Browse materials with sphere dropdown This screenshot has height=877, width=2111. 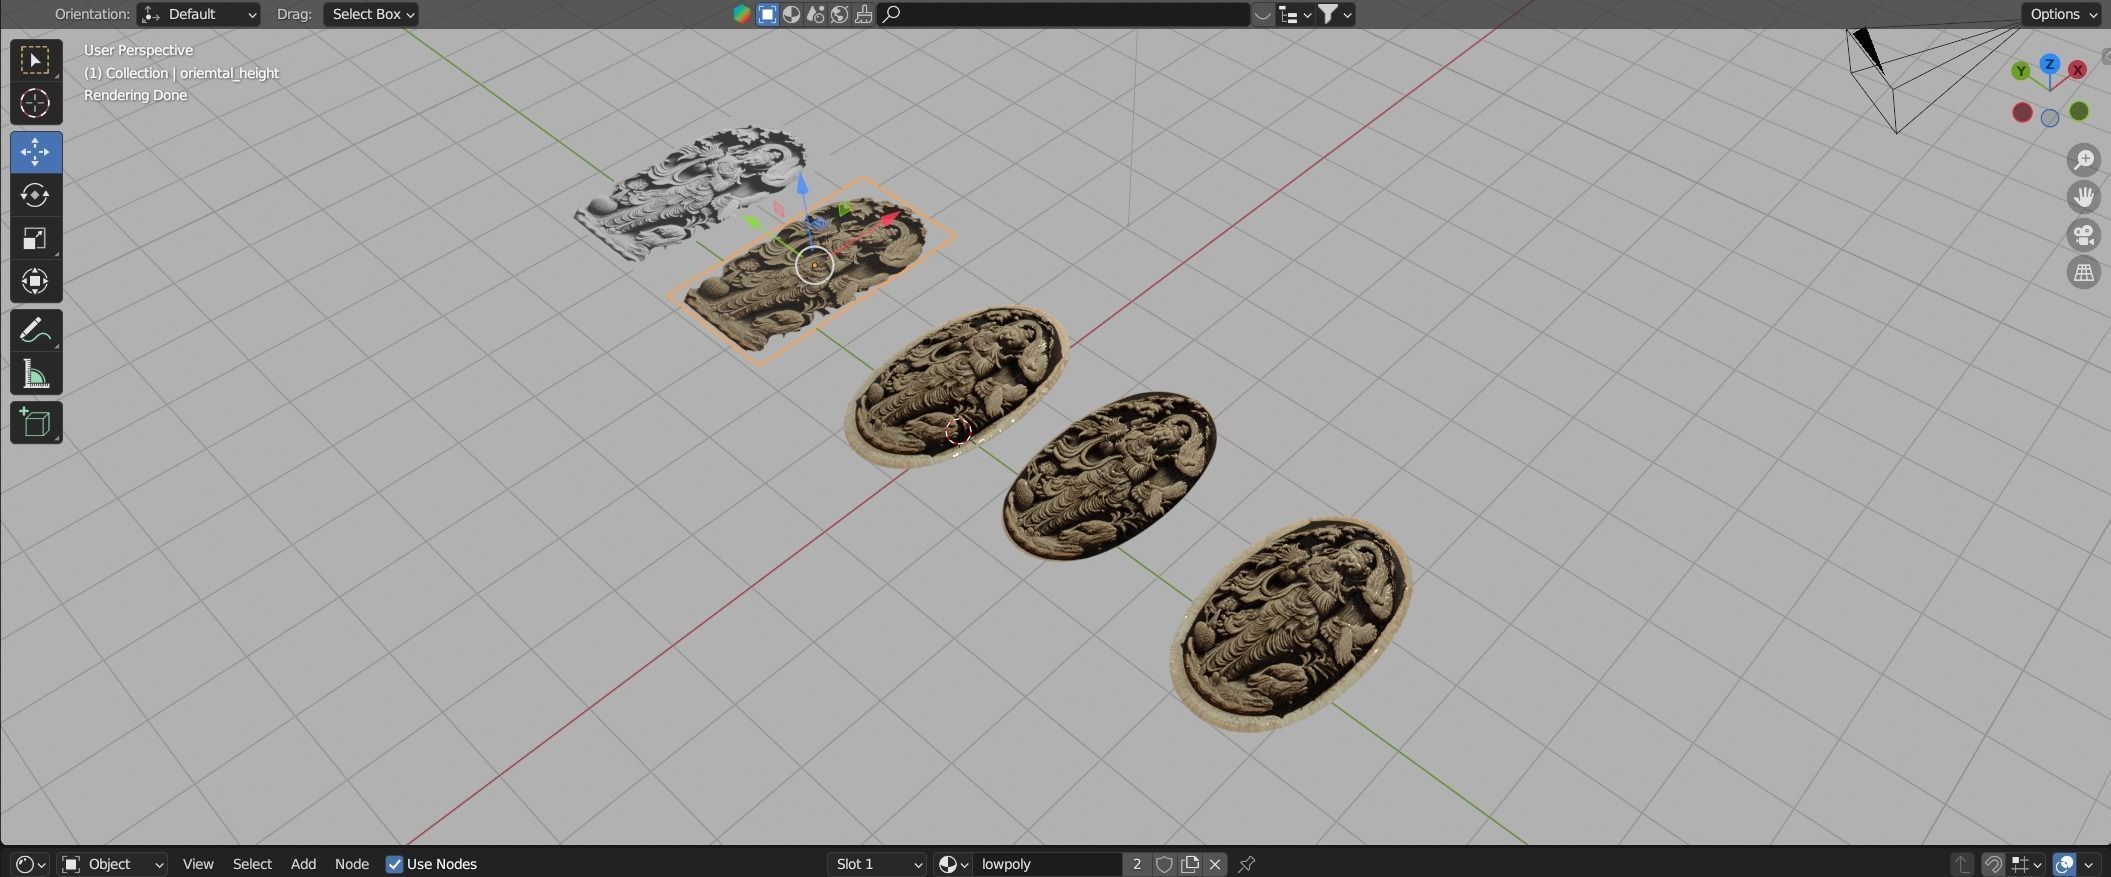pos(953,864)
